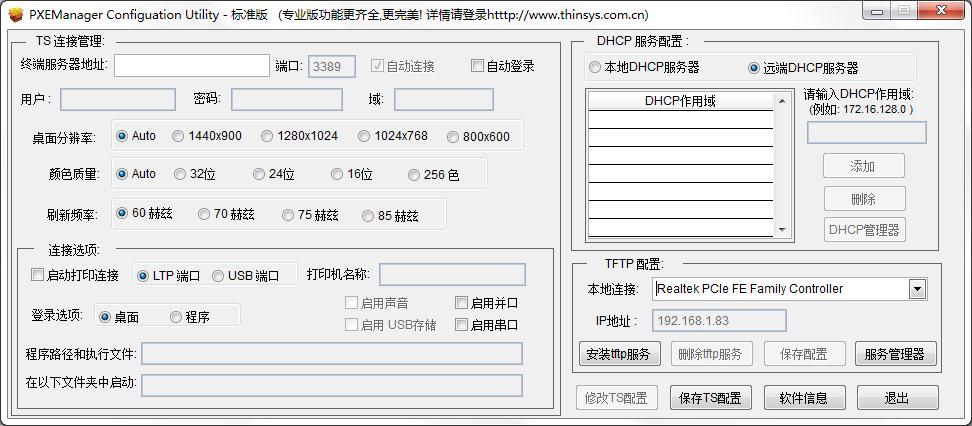The height and width of the screenshot is (426, 972).
Task: Click the IP地址 field showing 192.168.1.83
Action: 719,321
